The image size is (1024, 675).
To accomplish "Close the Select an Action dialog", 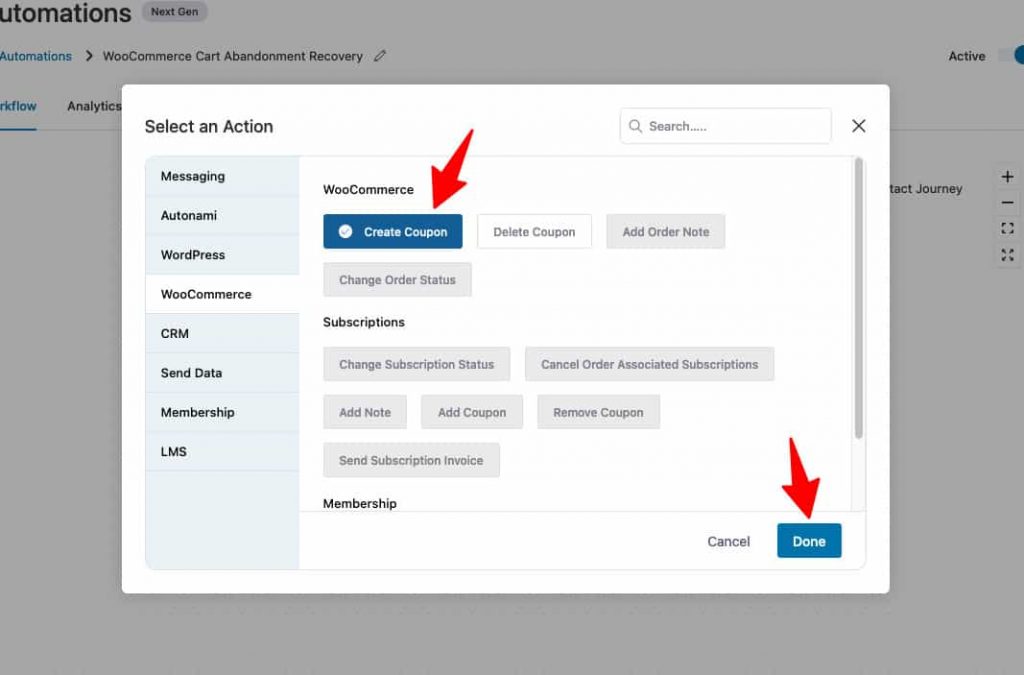I will point(859,126).
